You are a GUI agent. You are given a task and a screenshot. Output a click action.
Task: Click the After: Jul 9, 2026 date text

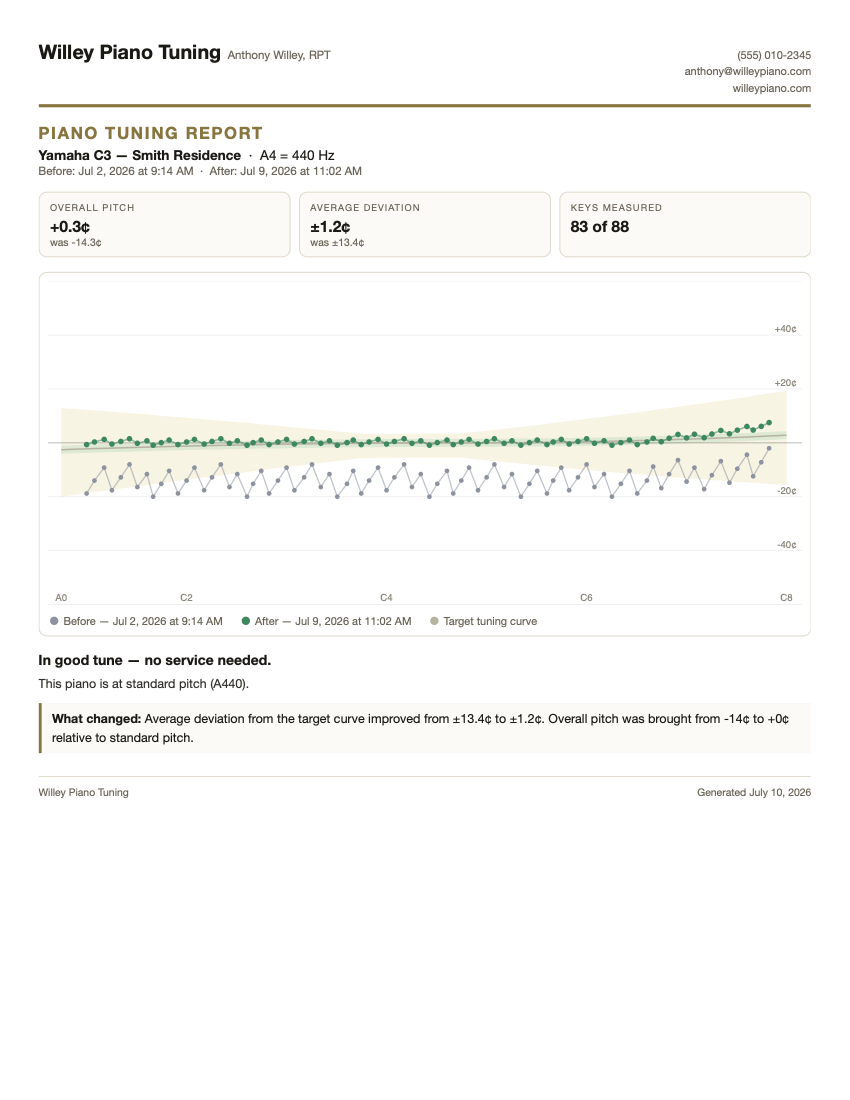(285, 171)
